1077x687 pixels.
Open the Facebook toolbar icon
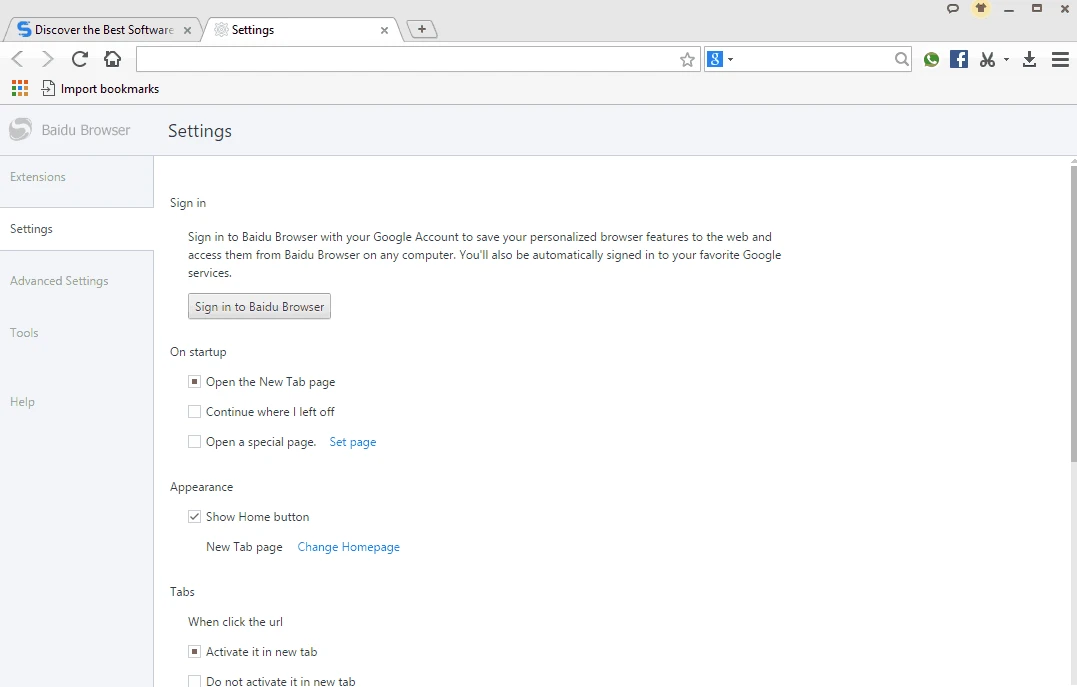tap(959, 59)
